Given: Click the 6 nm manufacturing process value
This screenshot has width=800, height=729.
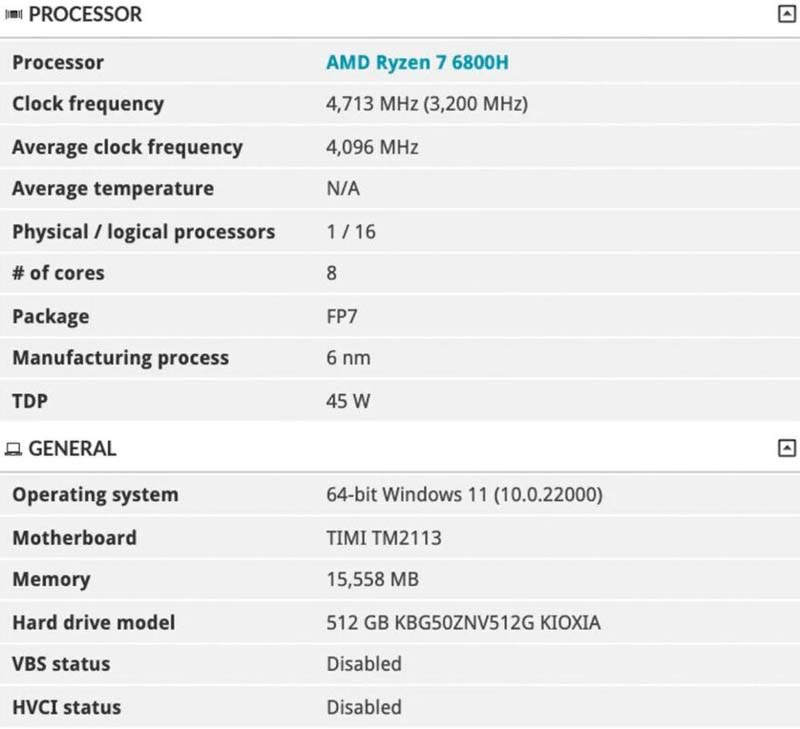Looking at the screenshot, I should pyautogui.click(x=347, y=358).
